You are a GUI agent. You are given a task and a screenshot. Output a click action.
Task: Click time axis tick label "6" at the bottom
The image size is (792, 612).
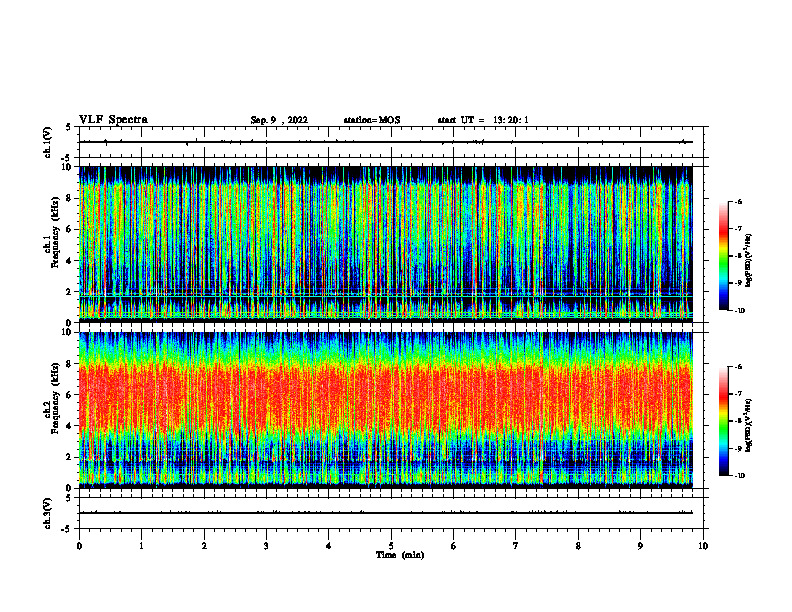click(454, 546)
